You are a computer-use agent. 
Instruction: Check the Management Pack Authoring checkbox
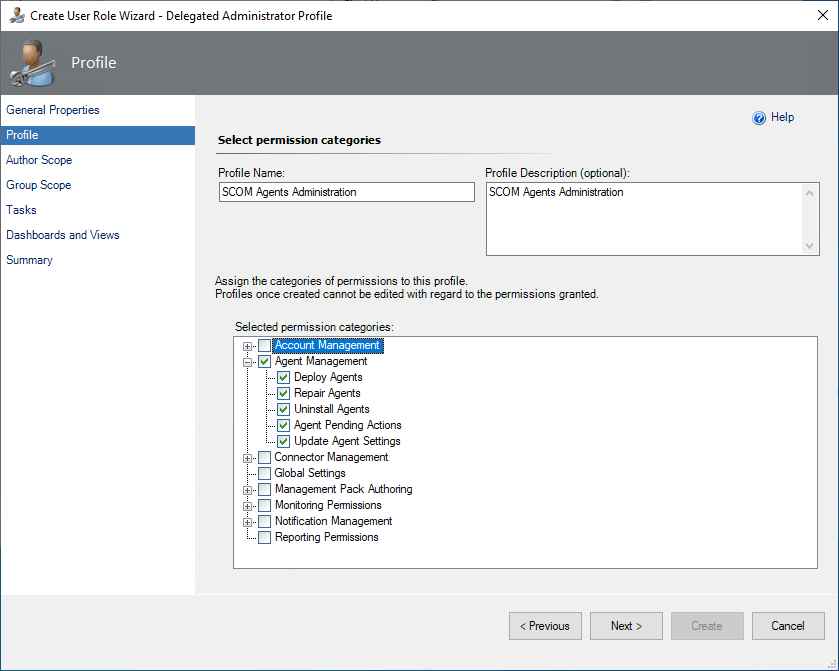(x=264, y=490)
